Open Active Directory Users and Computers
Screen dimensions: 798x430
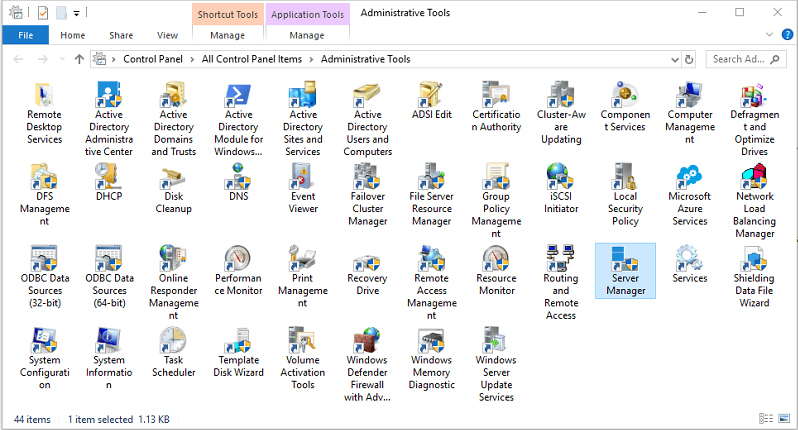pyautogui.click(x=367, y=120)
